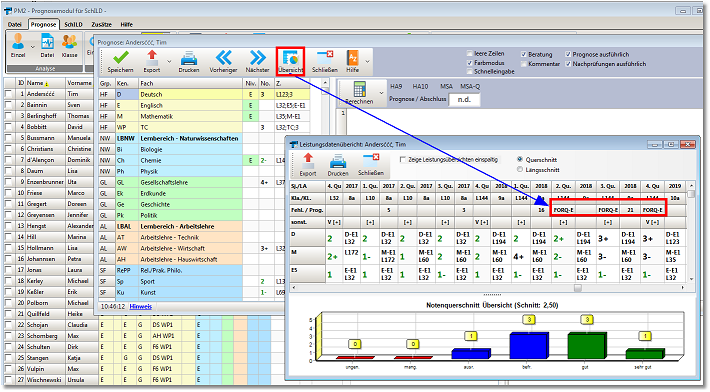The height and width of the screenshot is (392, 710).
Task: Check Zeige Leistungsübersichten einspaltig
Action: point(403,160)
